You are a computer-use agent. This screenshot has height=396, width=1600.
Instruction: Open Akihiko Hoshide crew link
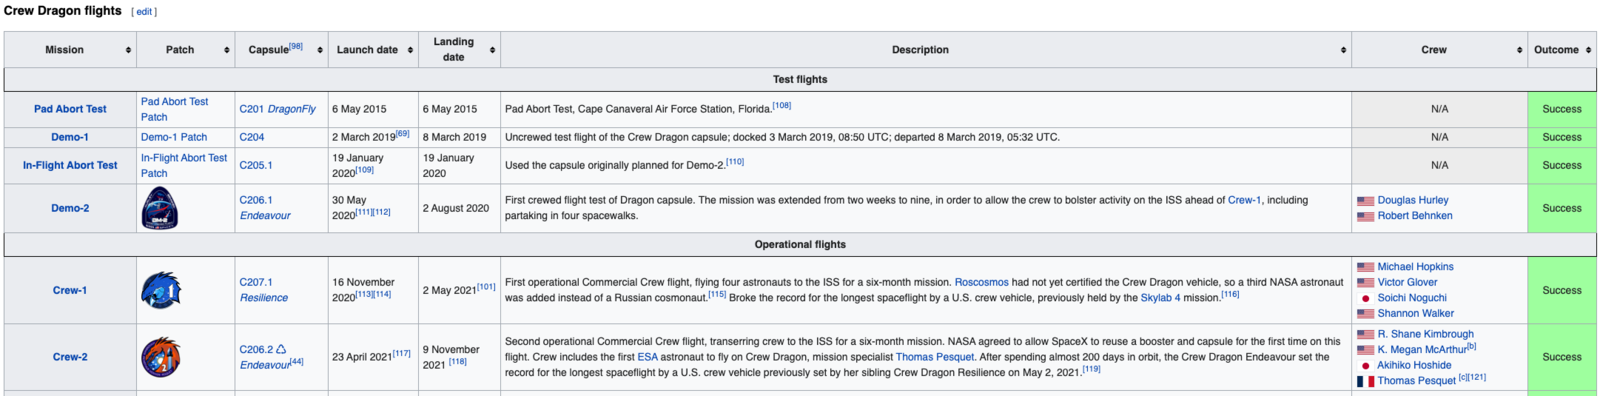[1414, 365]
